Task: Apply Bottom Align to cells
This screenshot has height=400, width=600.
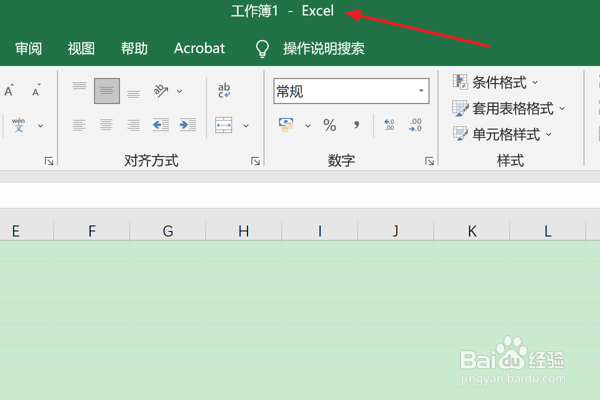Action: [134, 94]
